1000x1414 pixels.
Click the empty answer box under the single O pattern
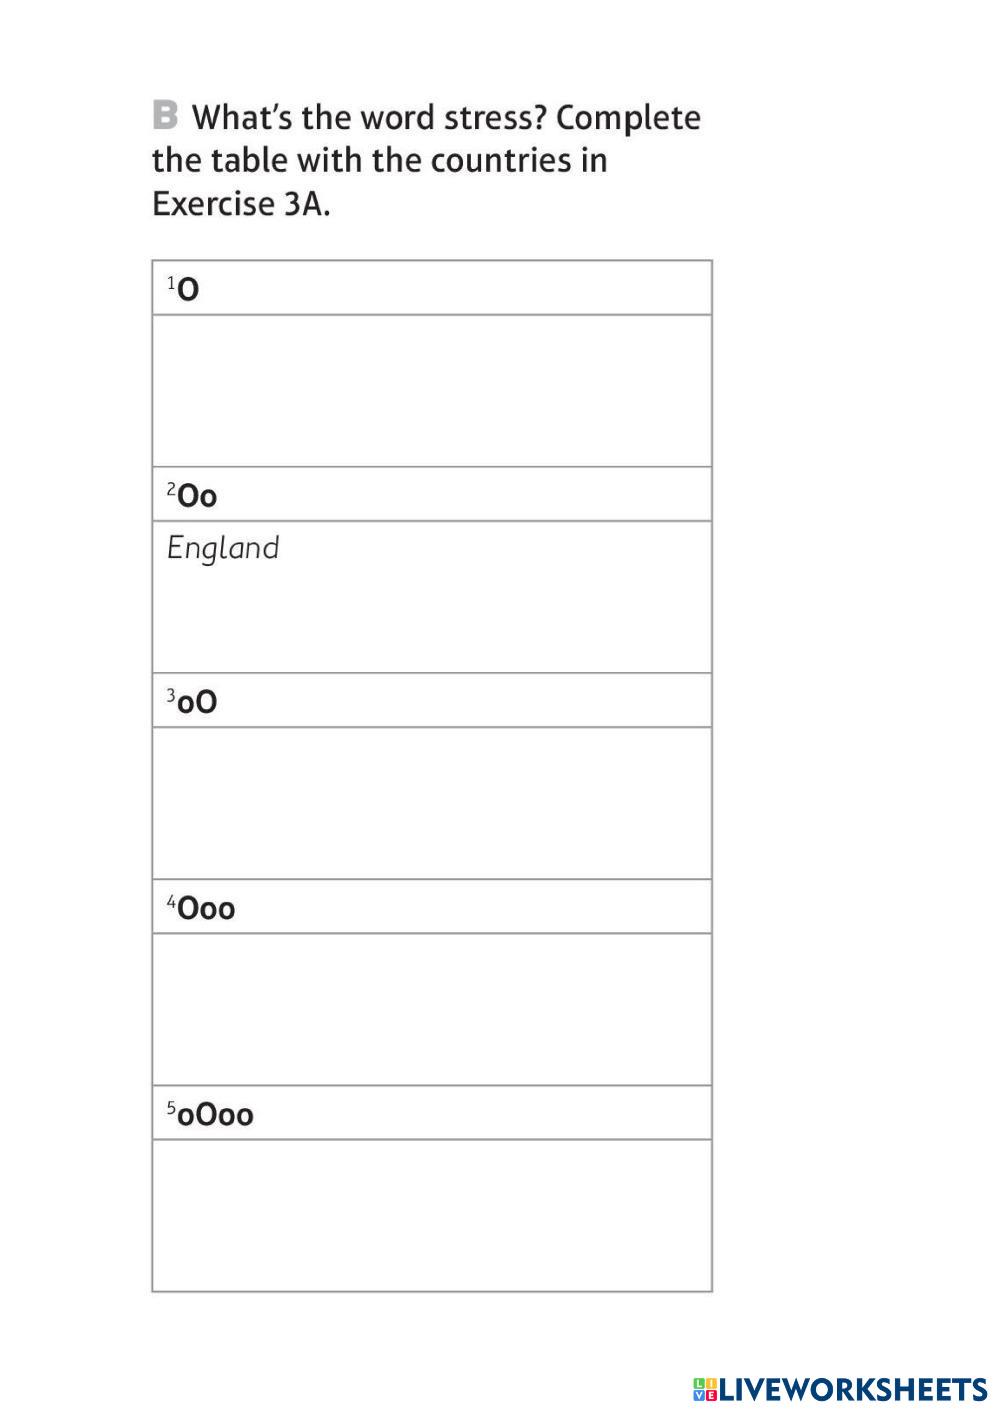pyautogui.click(x=432, y=391)
